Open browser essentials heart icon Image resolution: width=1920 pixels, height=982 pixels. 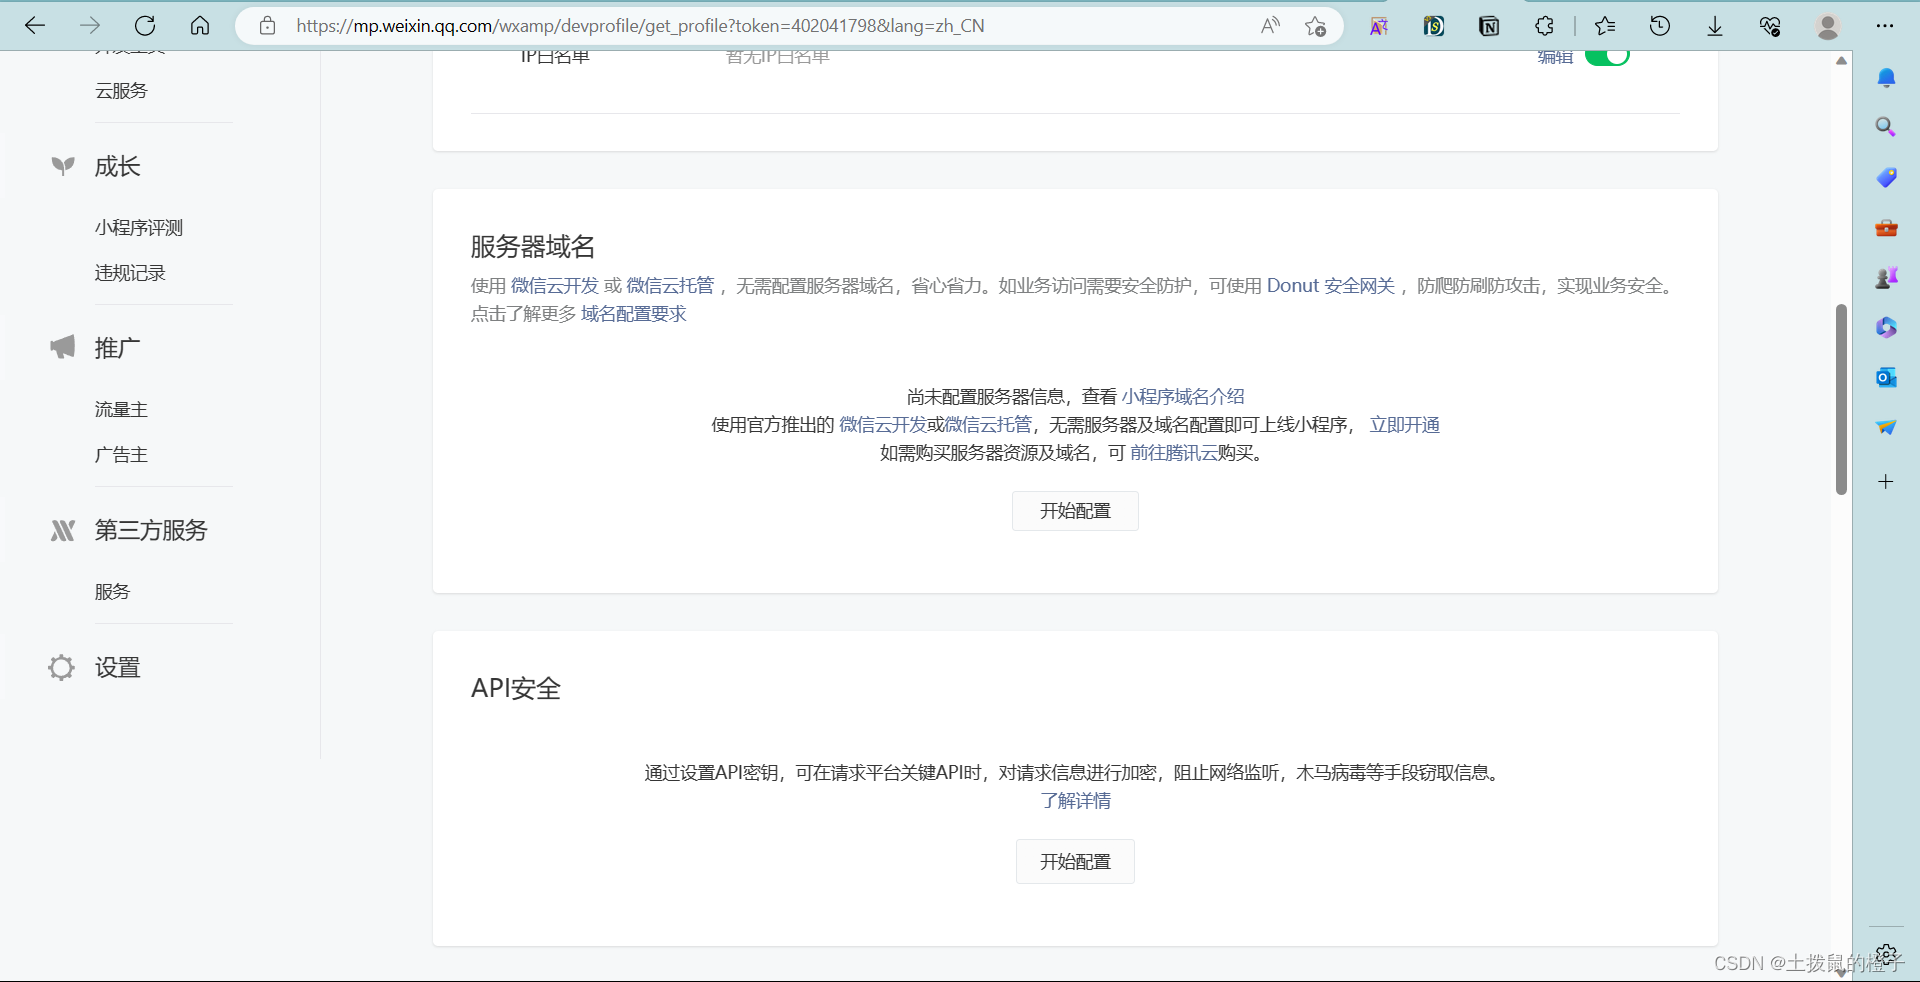(x=1770, y=26)
